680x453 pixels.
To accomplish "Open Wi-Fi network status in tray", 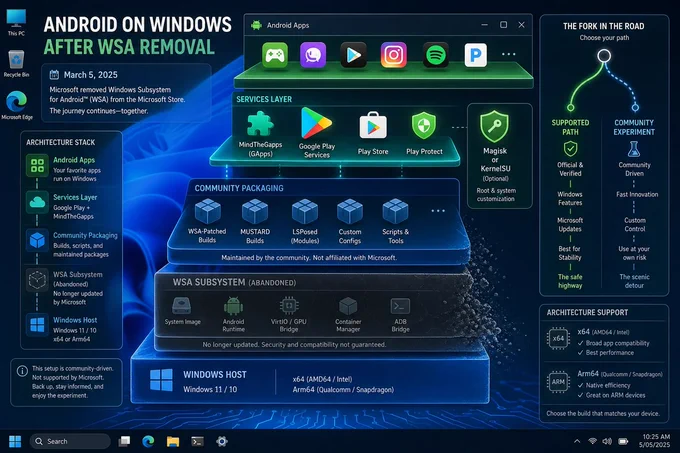I will click(x=592, y=441).
